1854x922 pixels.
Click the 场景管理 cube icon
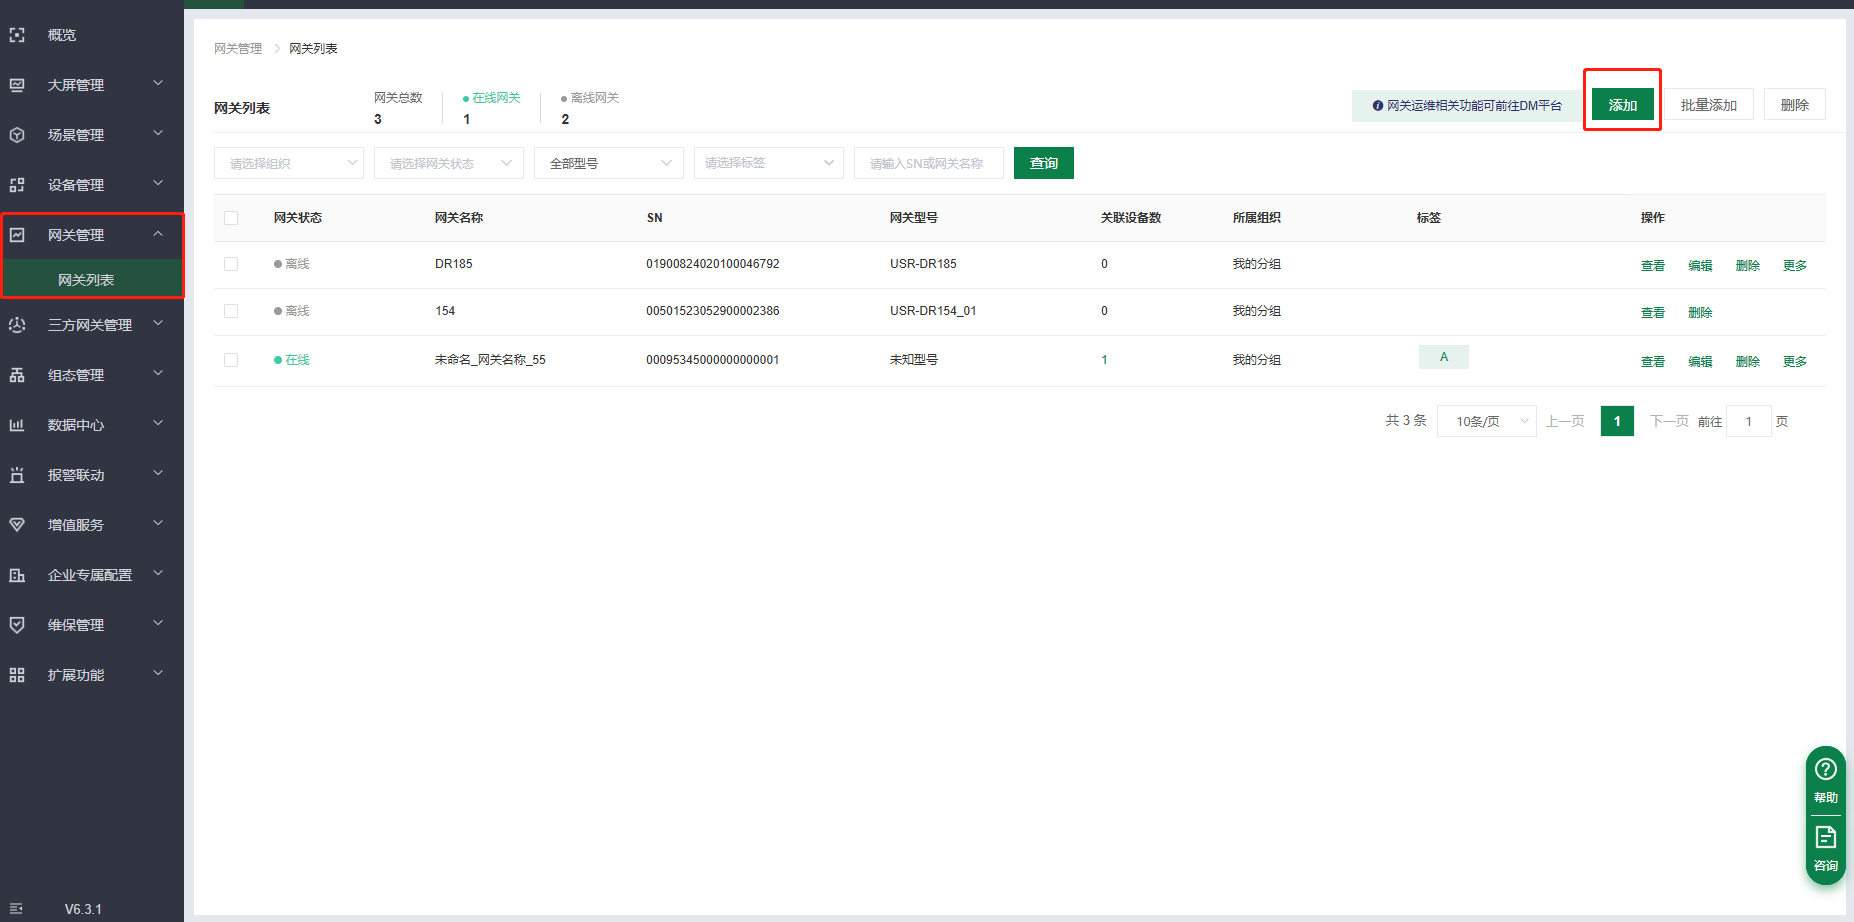[17, 135]
